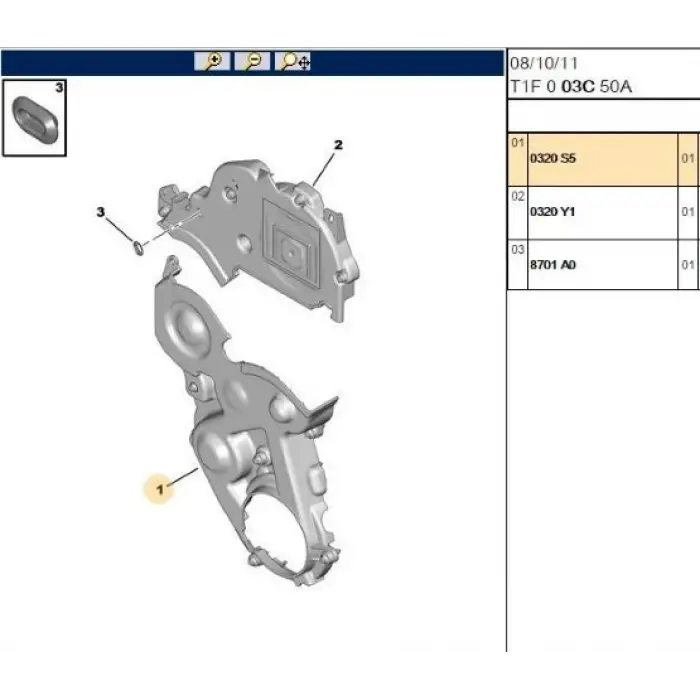Click row index 02 in parts table
The image size is (700, 700).
click(x=518, y=196)
